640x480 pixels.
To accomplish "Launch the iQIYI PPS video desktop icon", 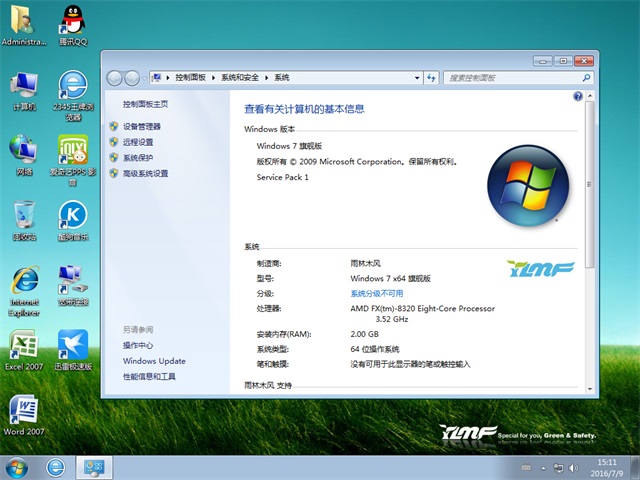I will tap(73, 160).
